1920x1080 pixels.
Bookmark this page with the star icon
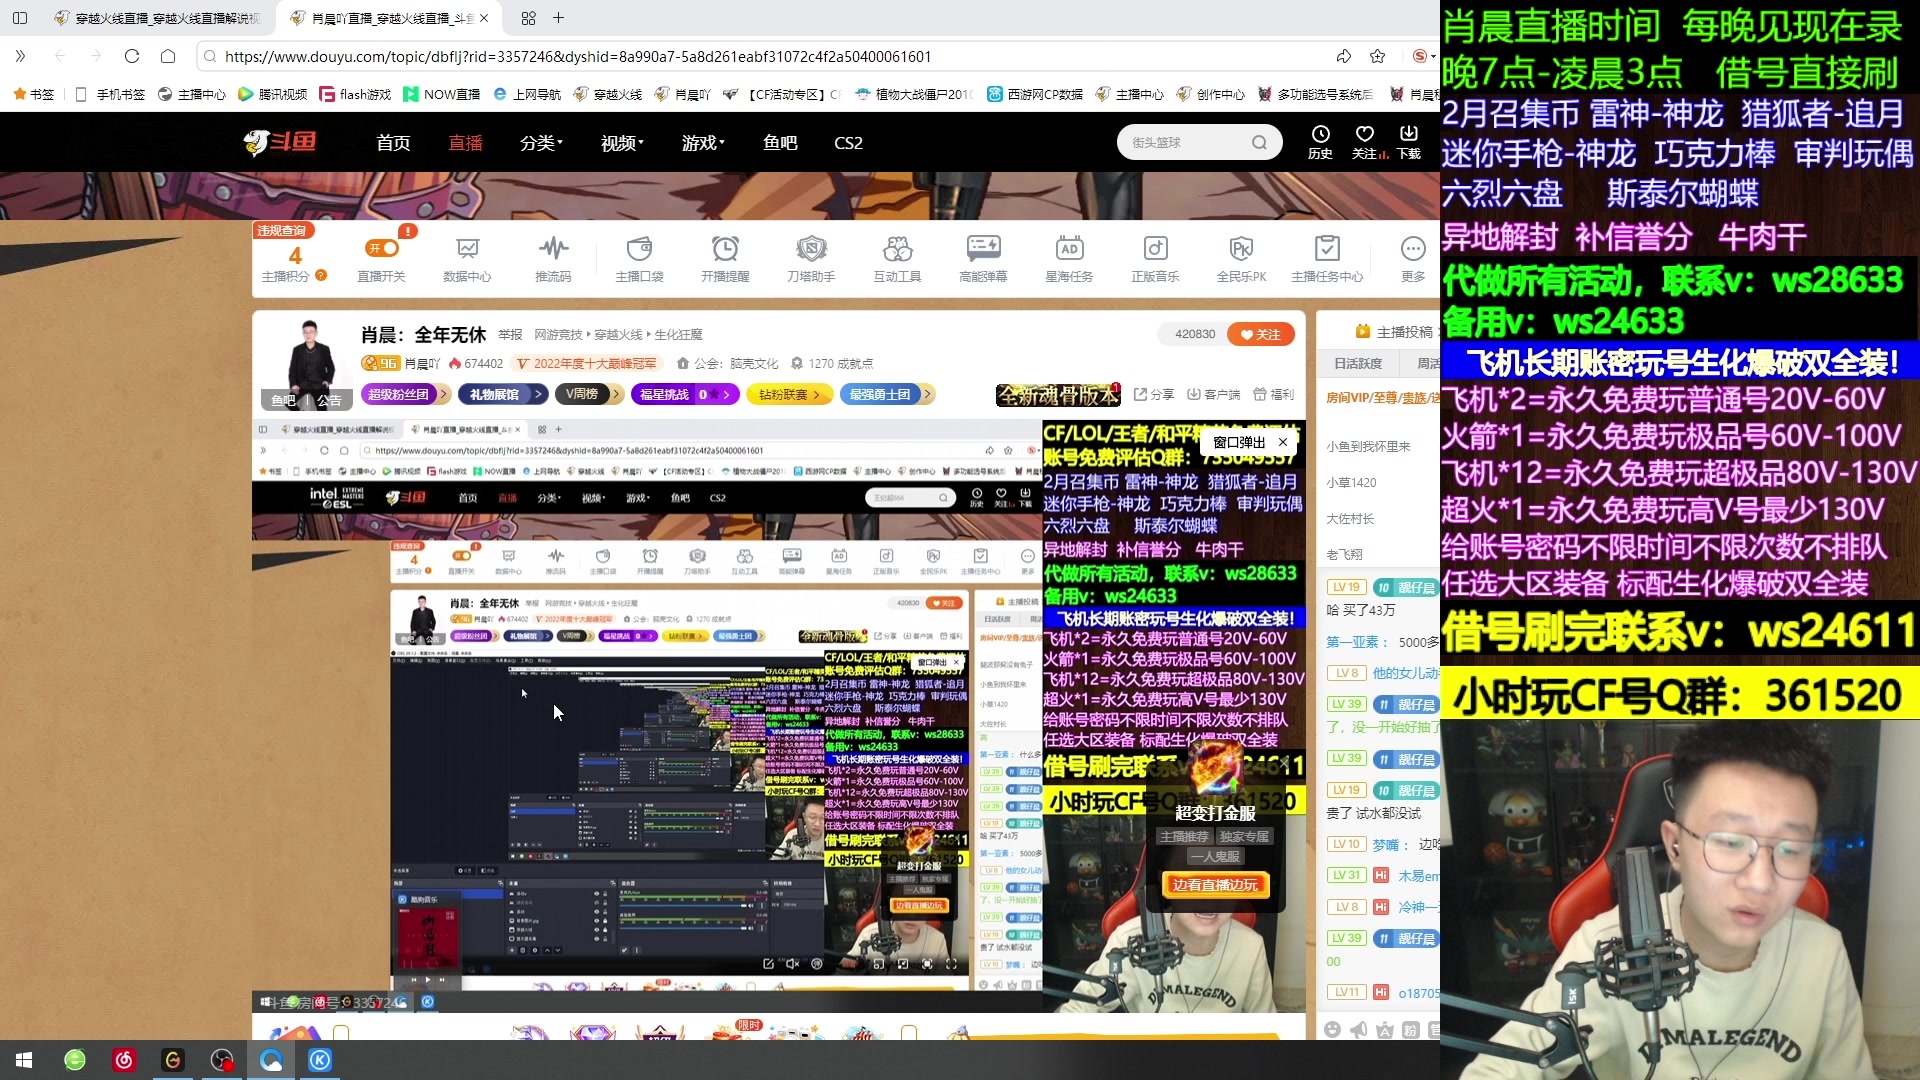point(1378,56)
